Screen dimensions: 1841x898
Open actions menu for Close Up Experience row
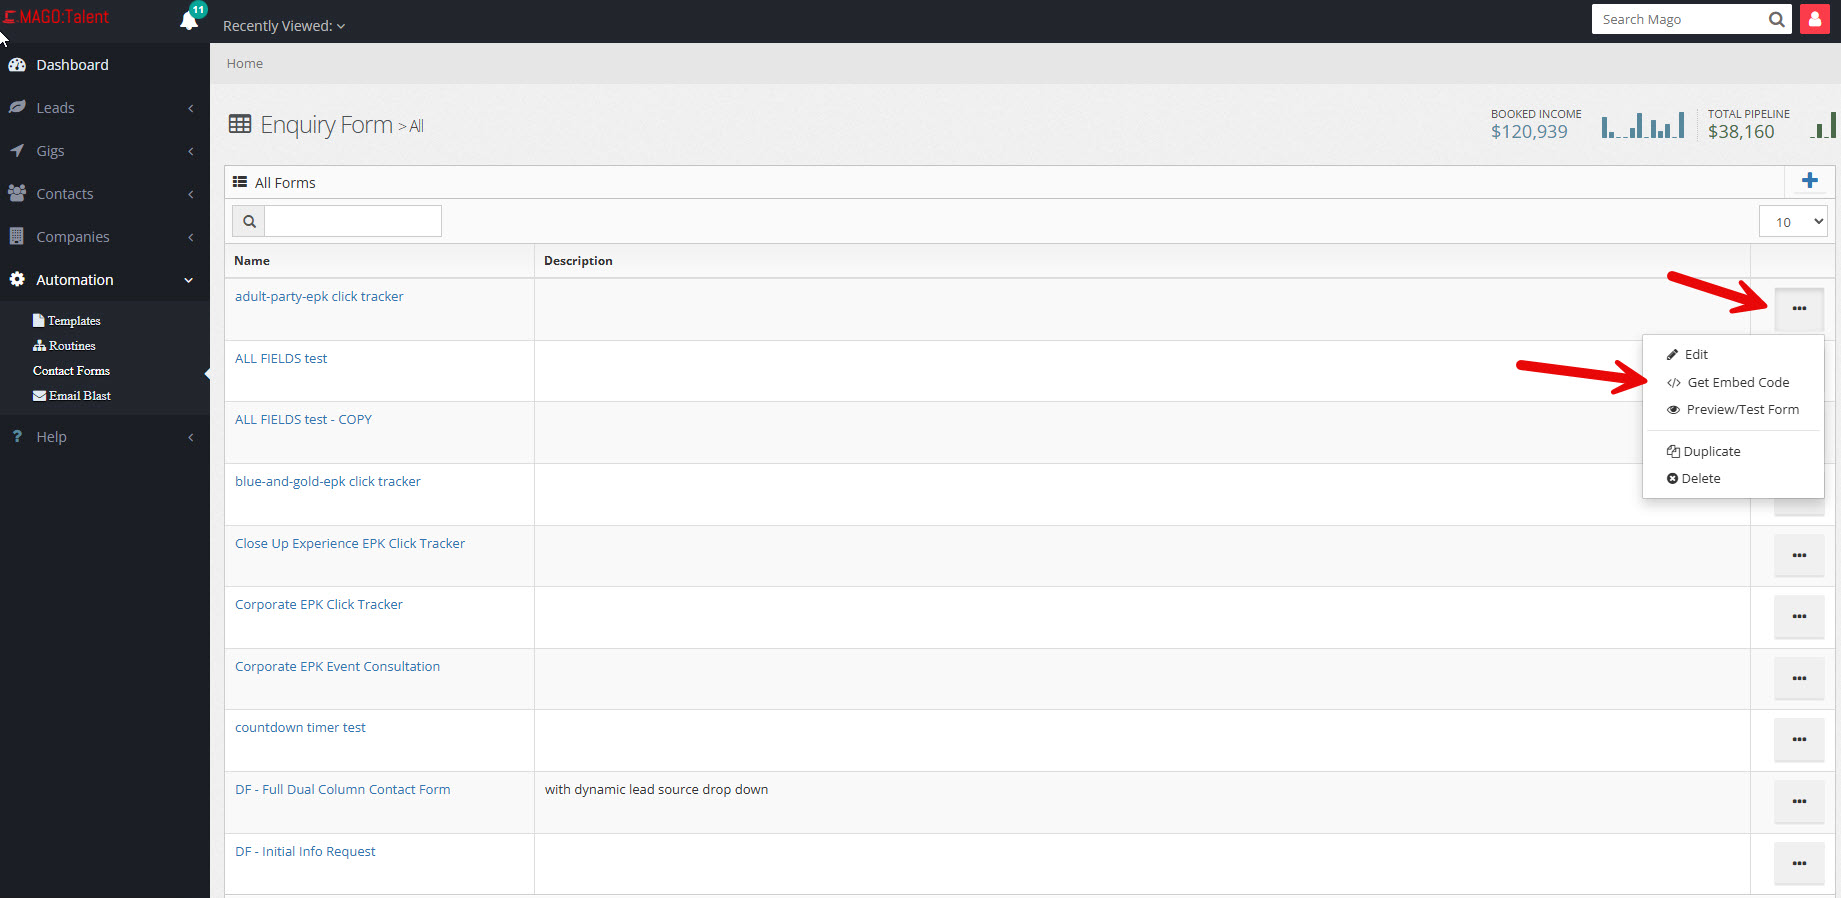coord(1799,556)
